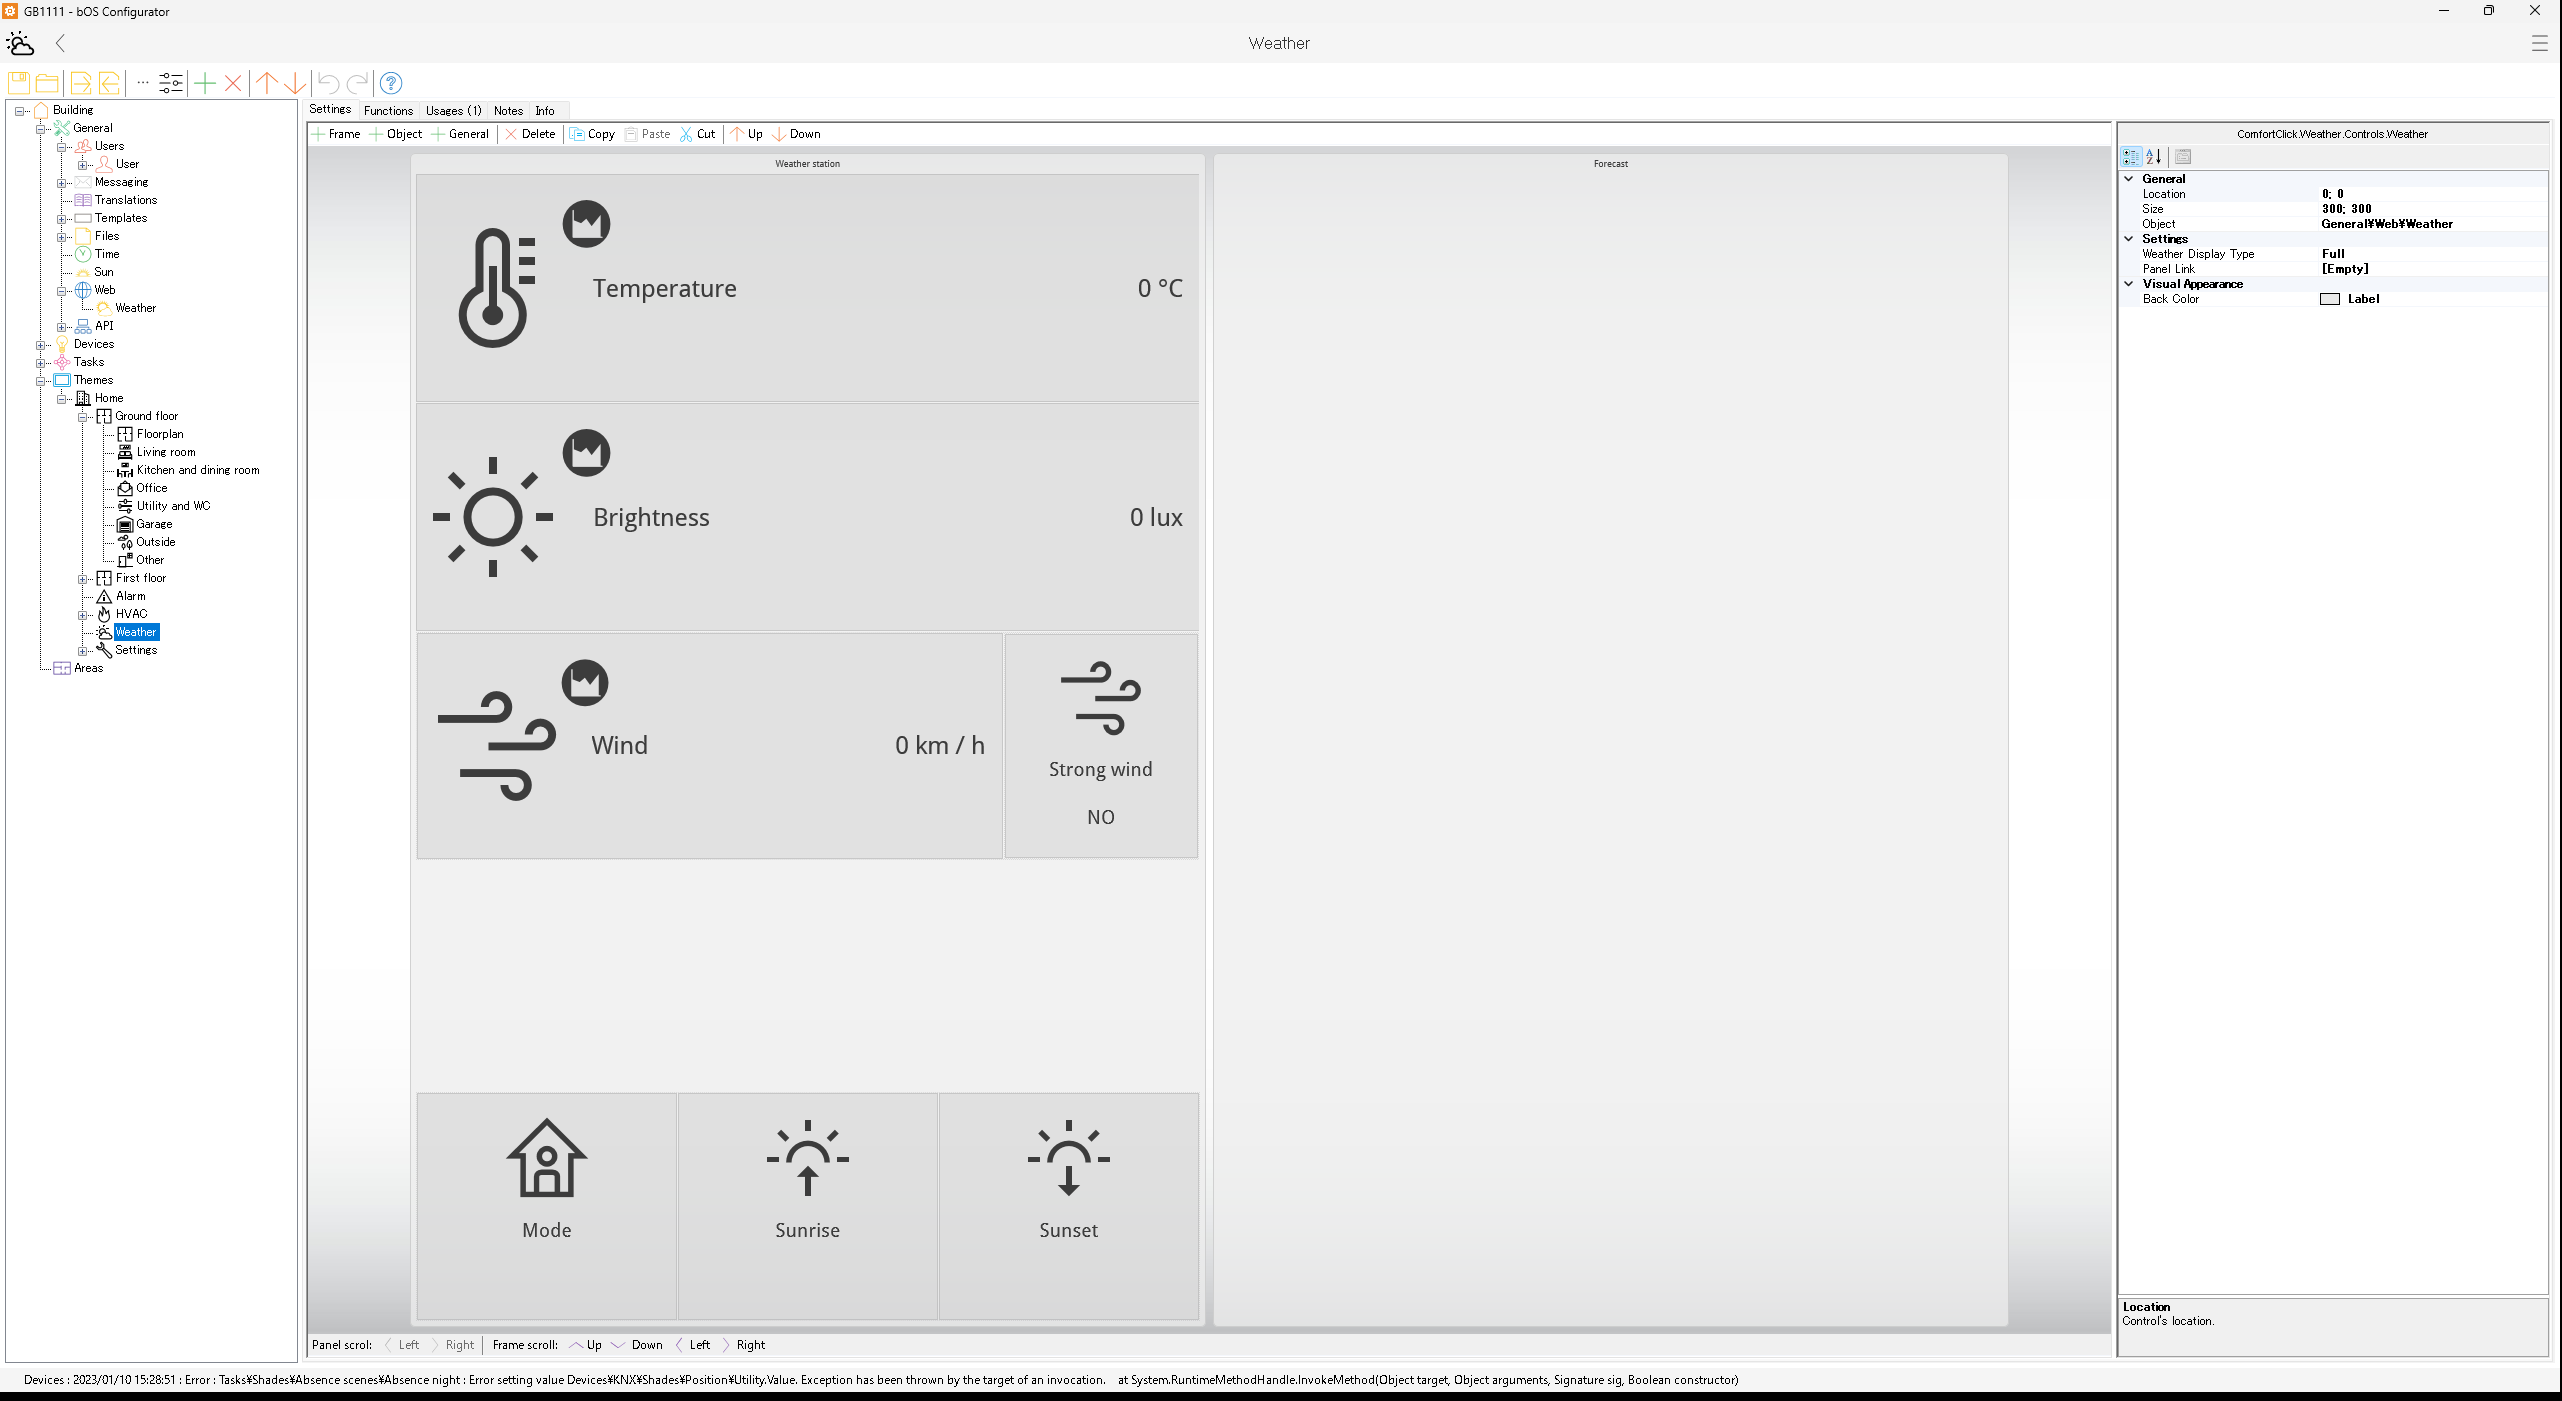
Task: Open the Usages (1) tab
Action: pos(453,111)
